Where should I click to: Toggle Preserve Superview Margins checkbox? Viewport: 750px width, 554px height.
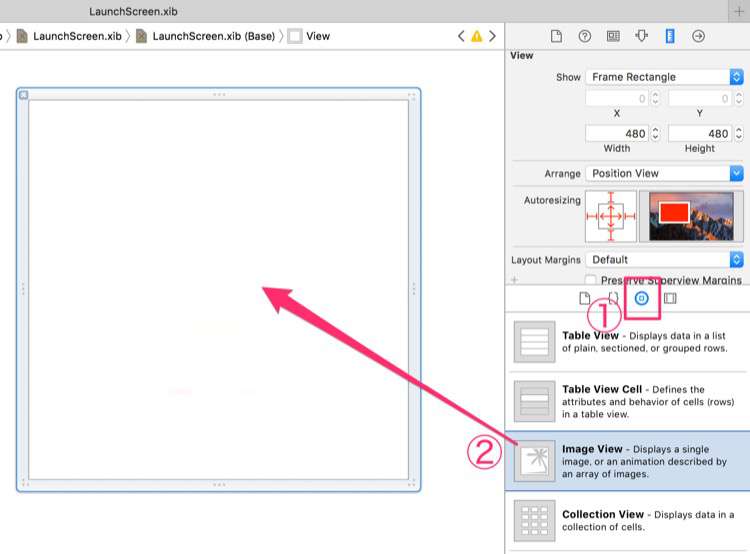tap(591, 279)
